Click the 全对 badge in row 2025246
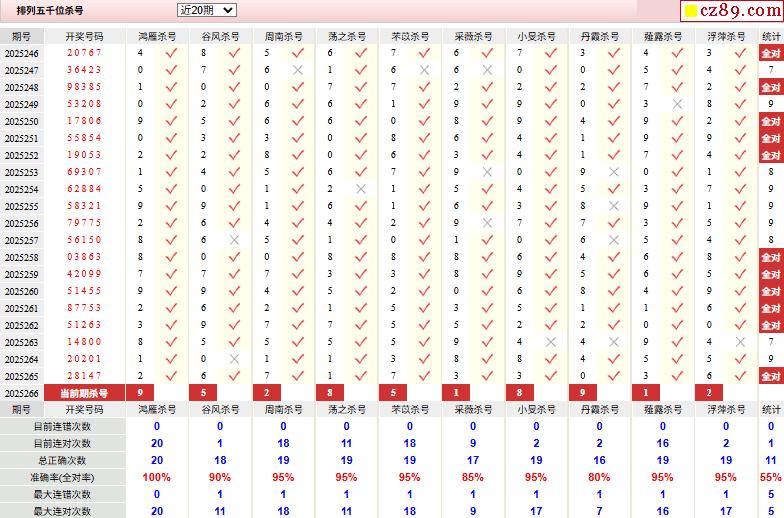The image size is (784, 518). click(771, 53)
